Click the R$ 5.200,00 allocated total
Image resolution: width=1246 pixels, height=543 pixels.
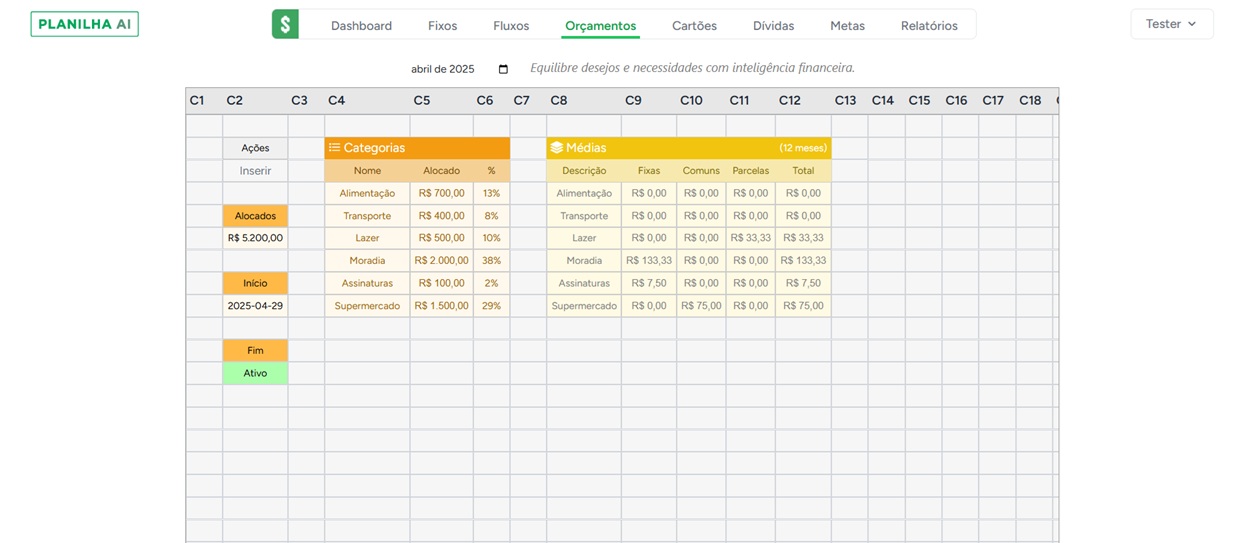tap(255, 238)
